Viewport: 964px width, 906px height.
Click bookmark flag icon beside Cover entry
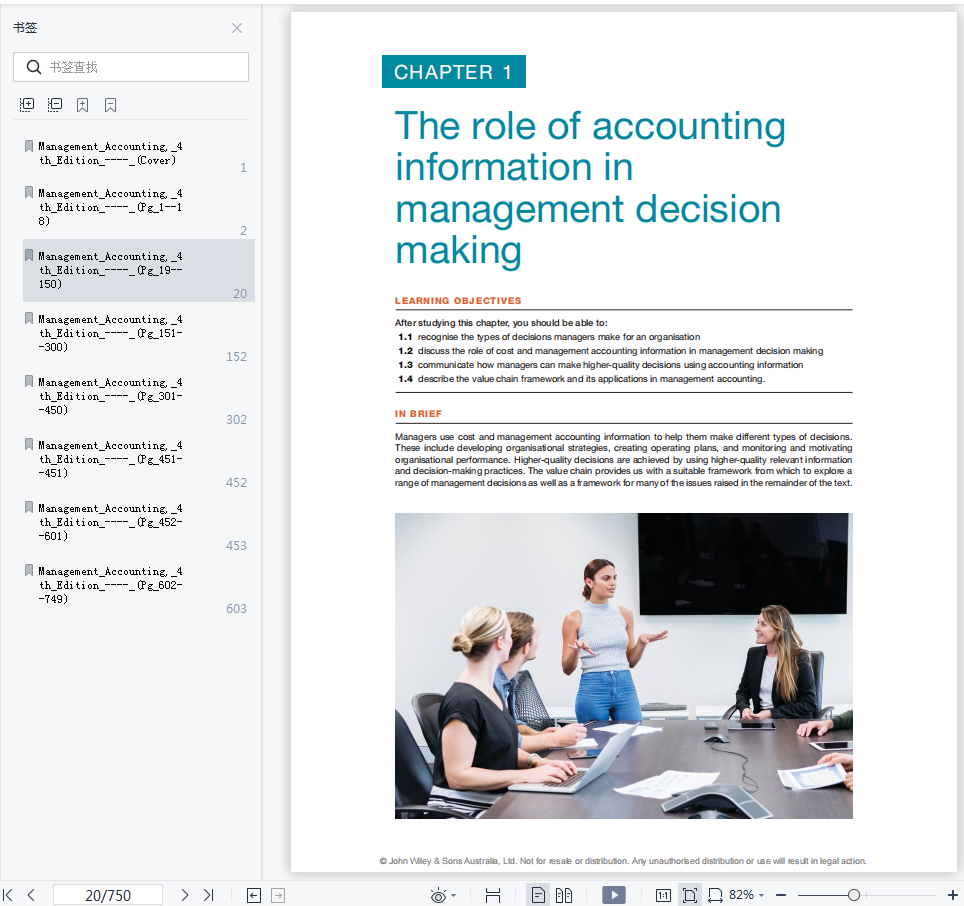pyautogui.click(x=29, y=146)
